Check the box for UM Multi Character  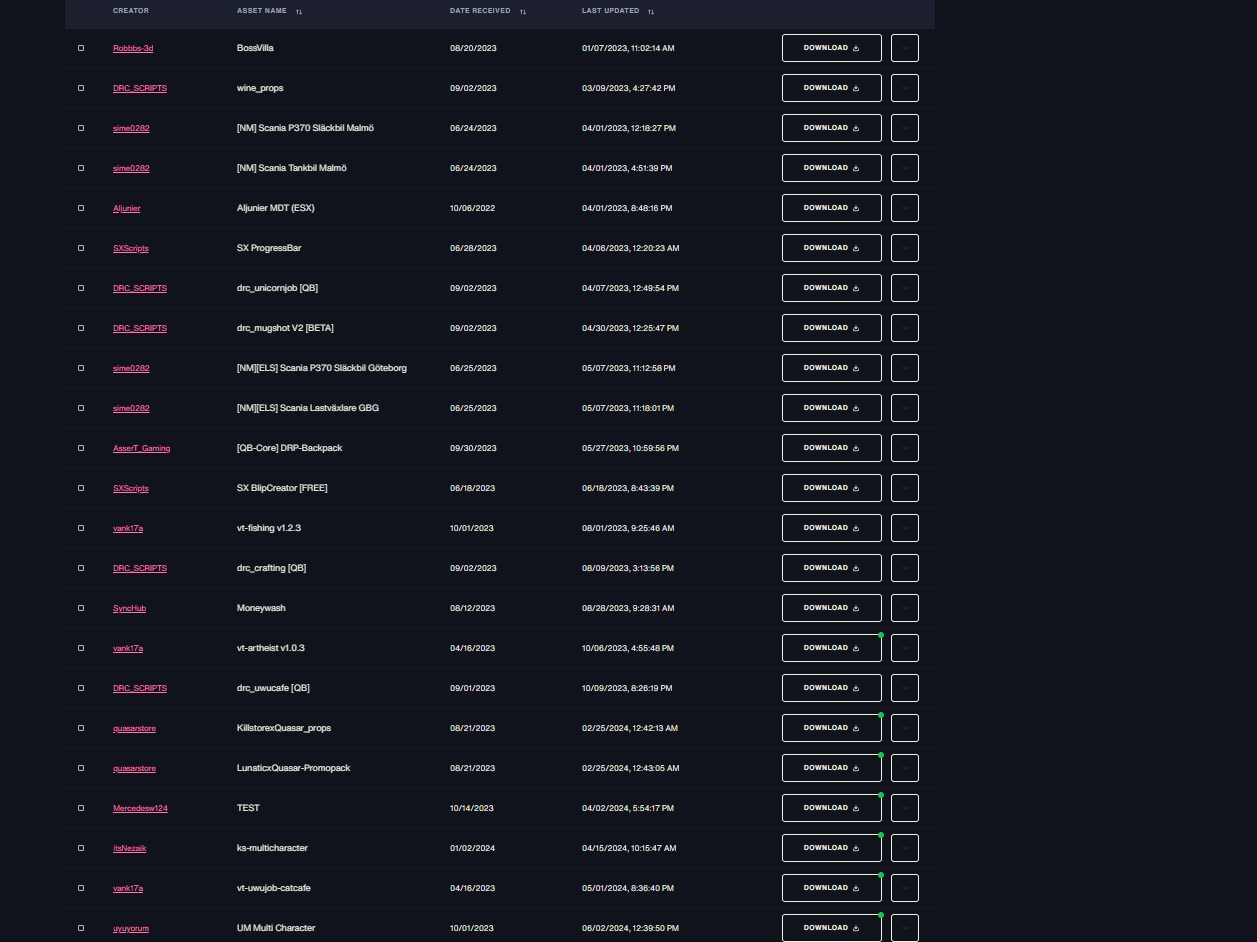pyautogui.click(x=81, y=928)
